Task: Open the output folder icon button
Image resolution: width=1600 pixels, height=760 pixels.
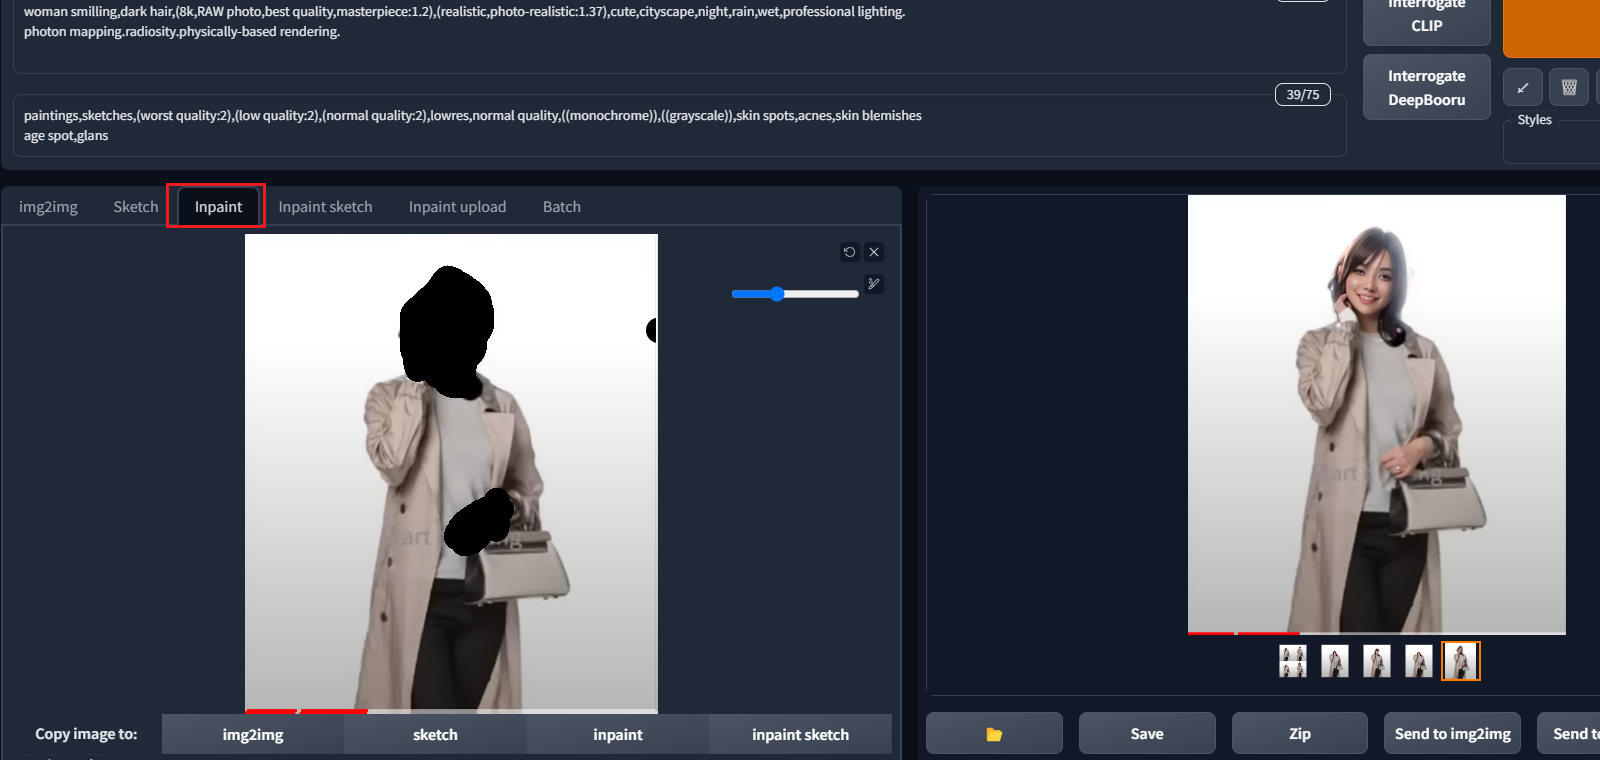Action: point(993,734)
